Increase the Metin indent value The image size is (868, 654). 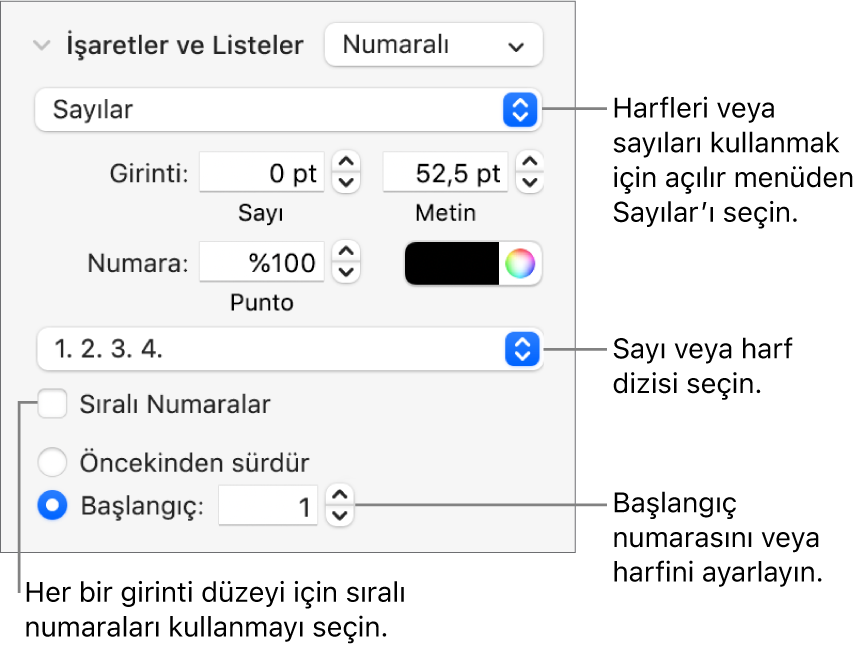point(529,164)
